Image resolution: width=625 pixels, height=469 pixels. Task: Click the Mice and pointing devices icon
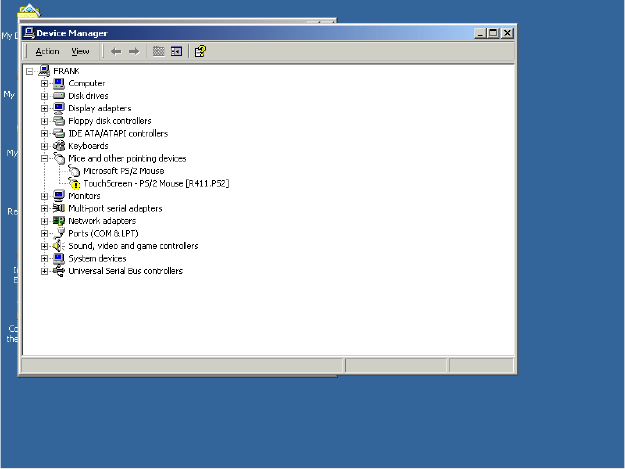tap(59, 158)
